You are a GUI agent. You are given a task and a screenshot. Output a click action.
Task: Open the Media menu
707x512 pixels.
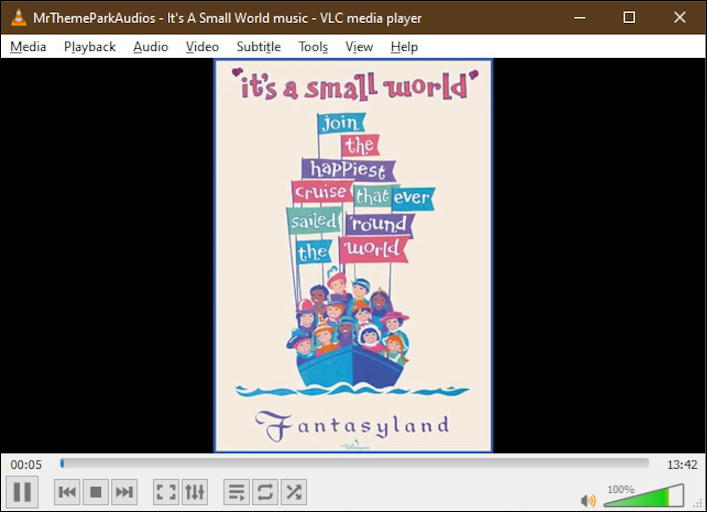pyautogui.click(x=28, y=47)
